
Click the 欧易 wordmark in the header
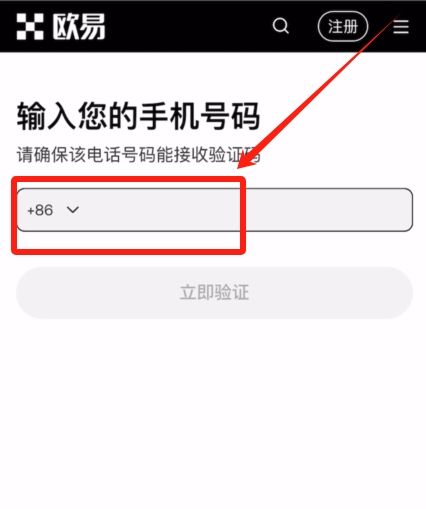pyautogui.click(x=79, y=26)
